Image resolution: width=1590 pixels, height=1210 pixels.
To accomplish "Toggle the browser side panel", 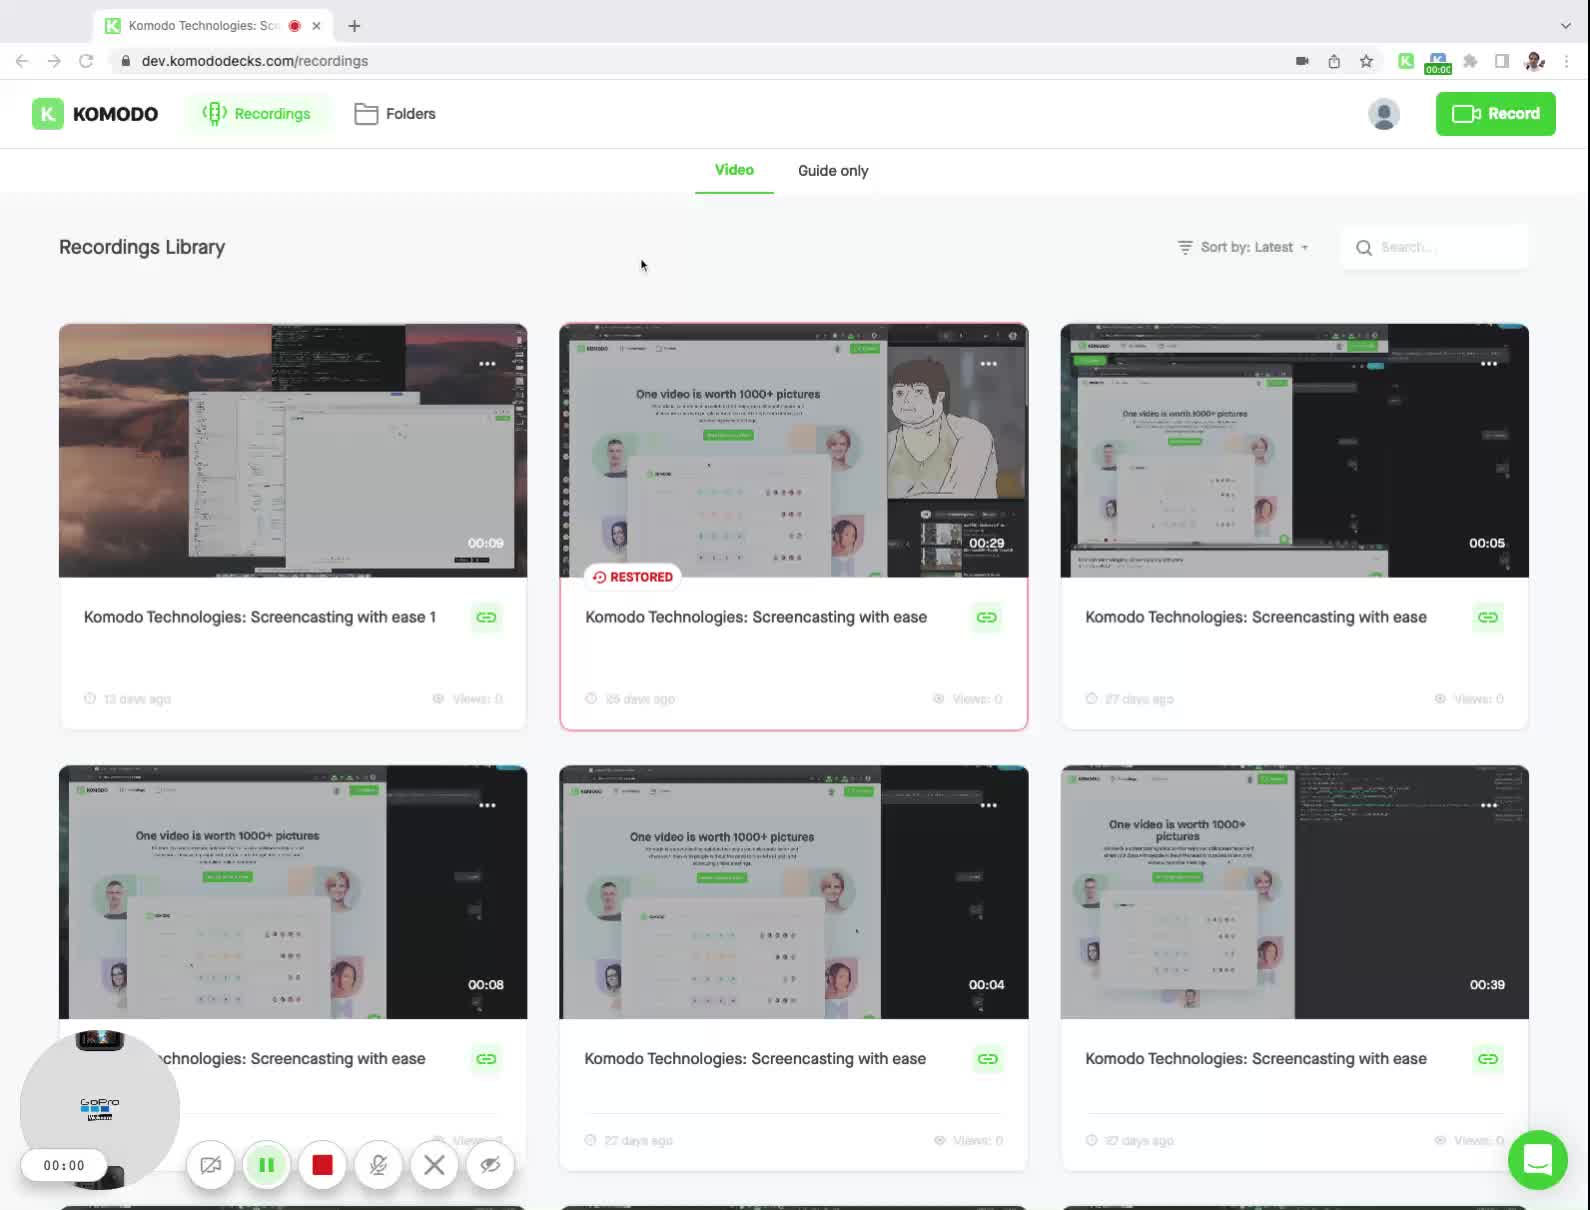I will coord(1502,61).
